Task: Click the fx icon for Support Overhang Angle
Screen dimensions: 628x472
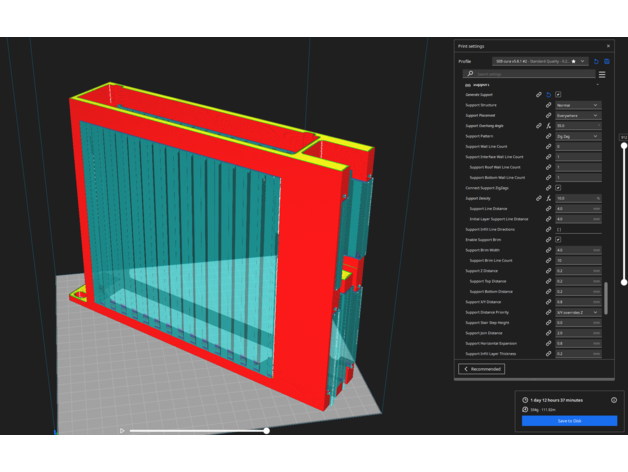Action: coord(548,126)
